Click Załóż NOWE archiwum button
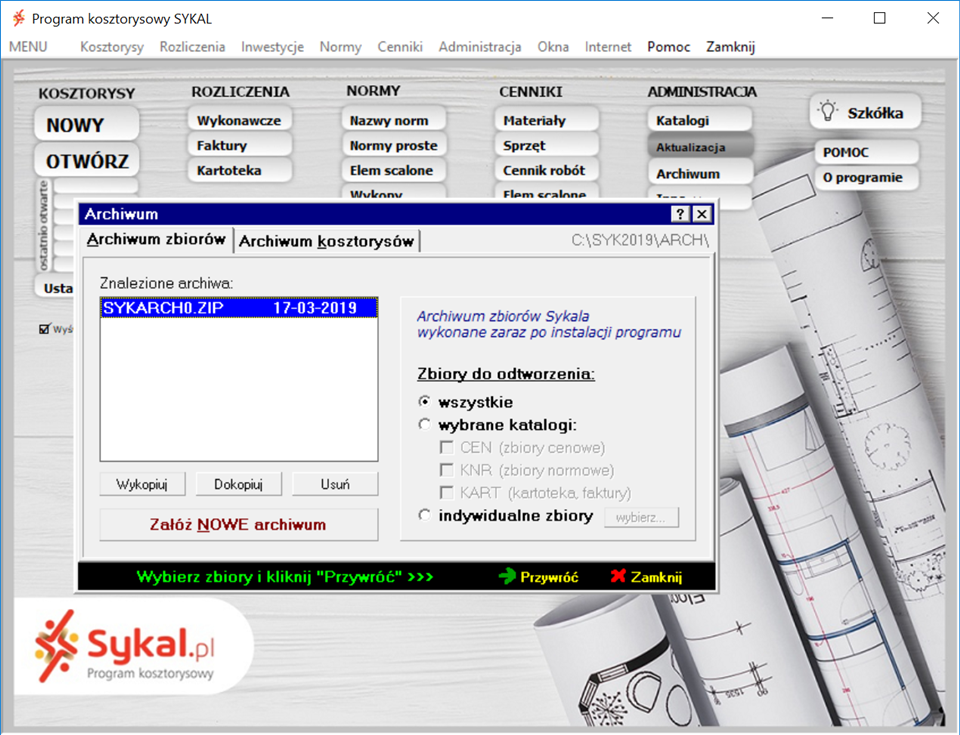 point(239,524)
